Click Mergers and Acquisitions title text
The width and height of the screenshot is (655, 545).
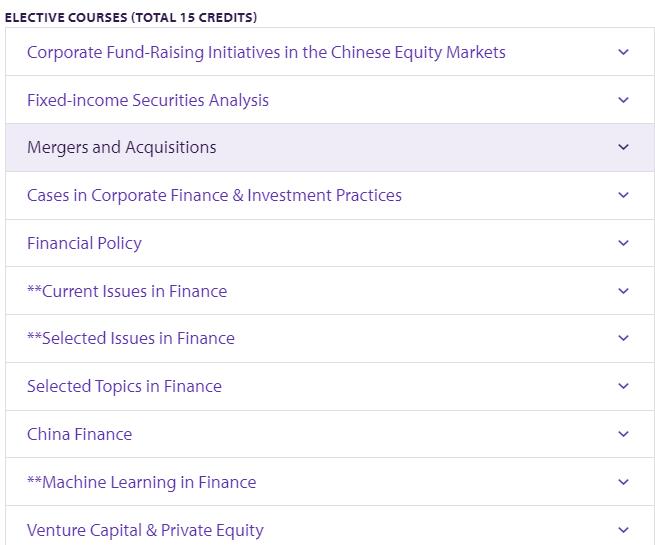point(121,147)
